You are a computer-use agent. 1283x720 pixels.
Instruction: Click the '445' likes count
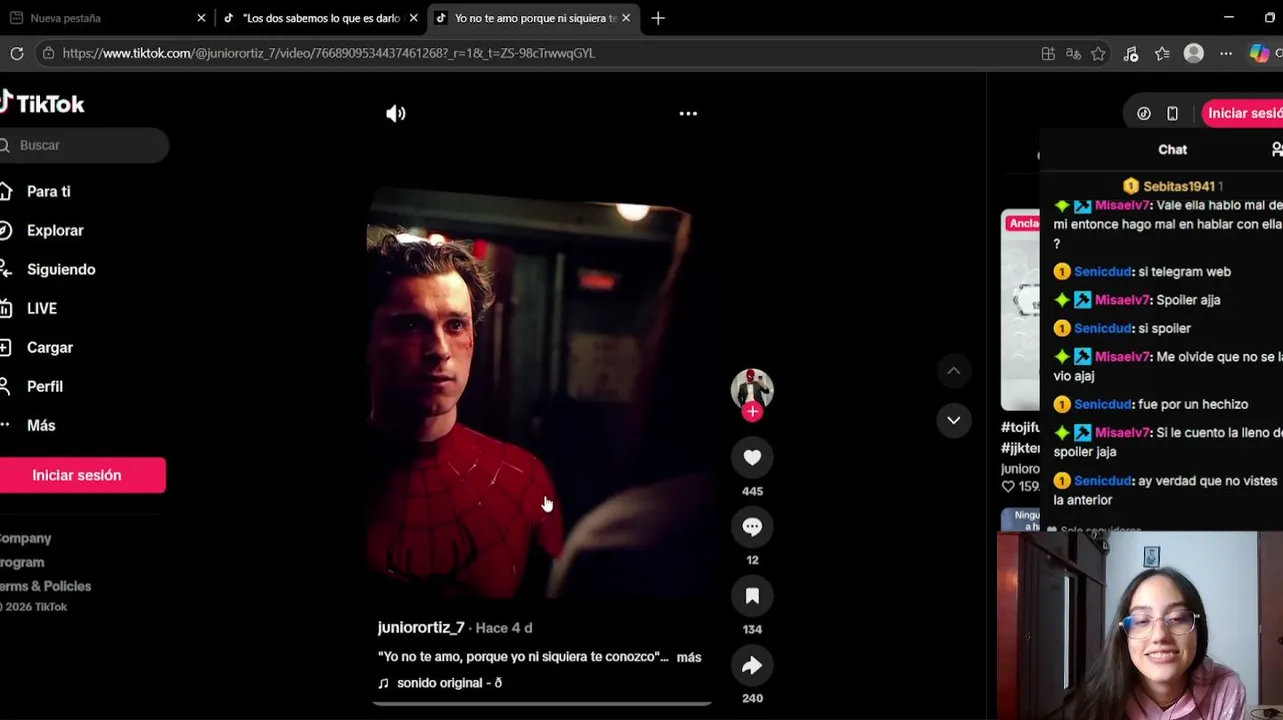point(752,491)
